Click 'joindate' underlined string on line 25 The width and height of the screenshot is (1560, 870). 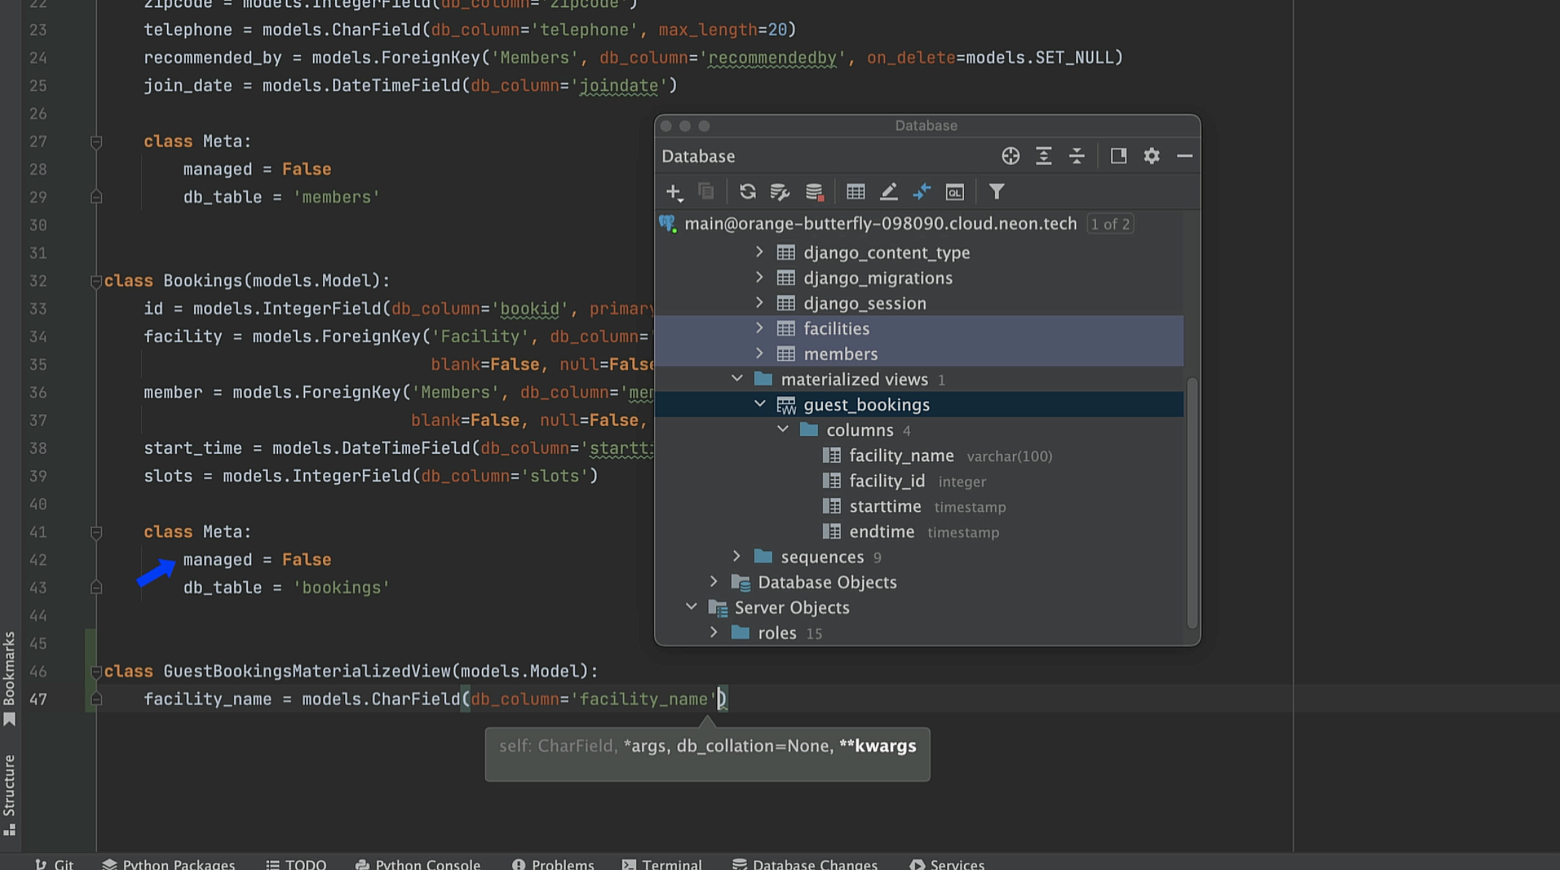[x=619, y=86]
